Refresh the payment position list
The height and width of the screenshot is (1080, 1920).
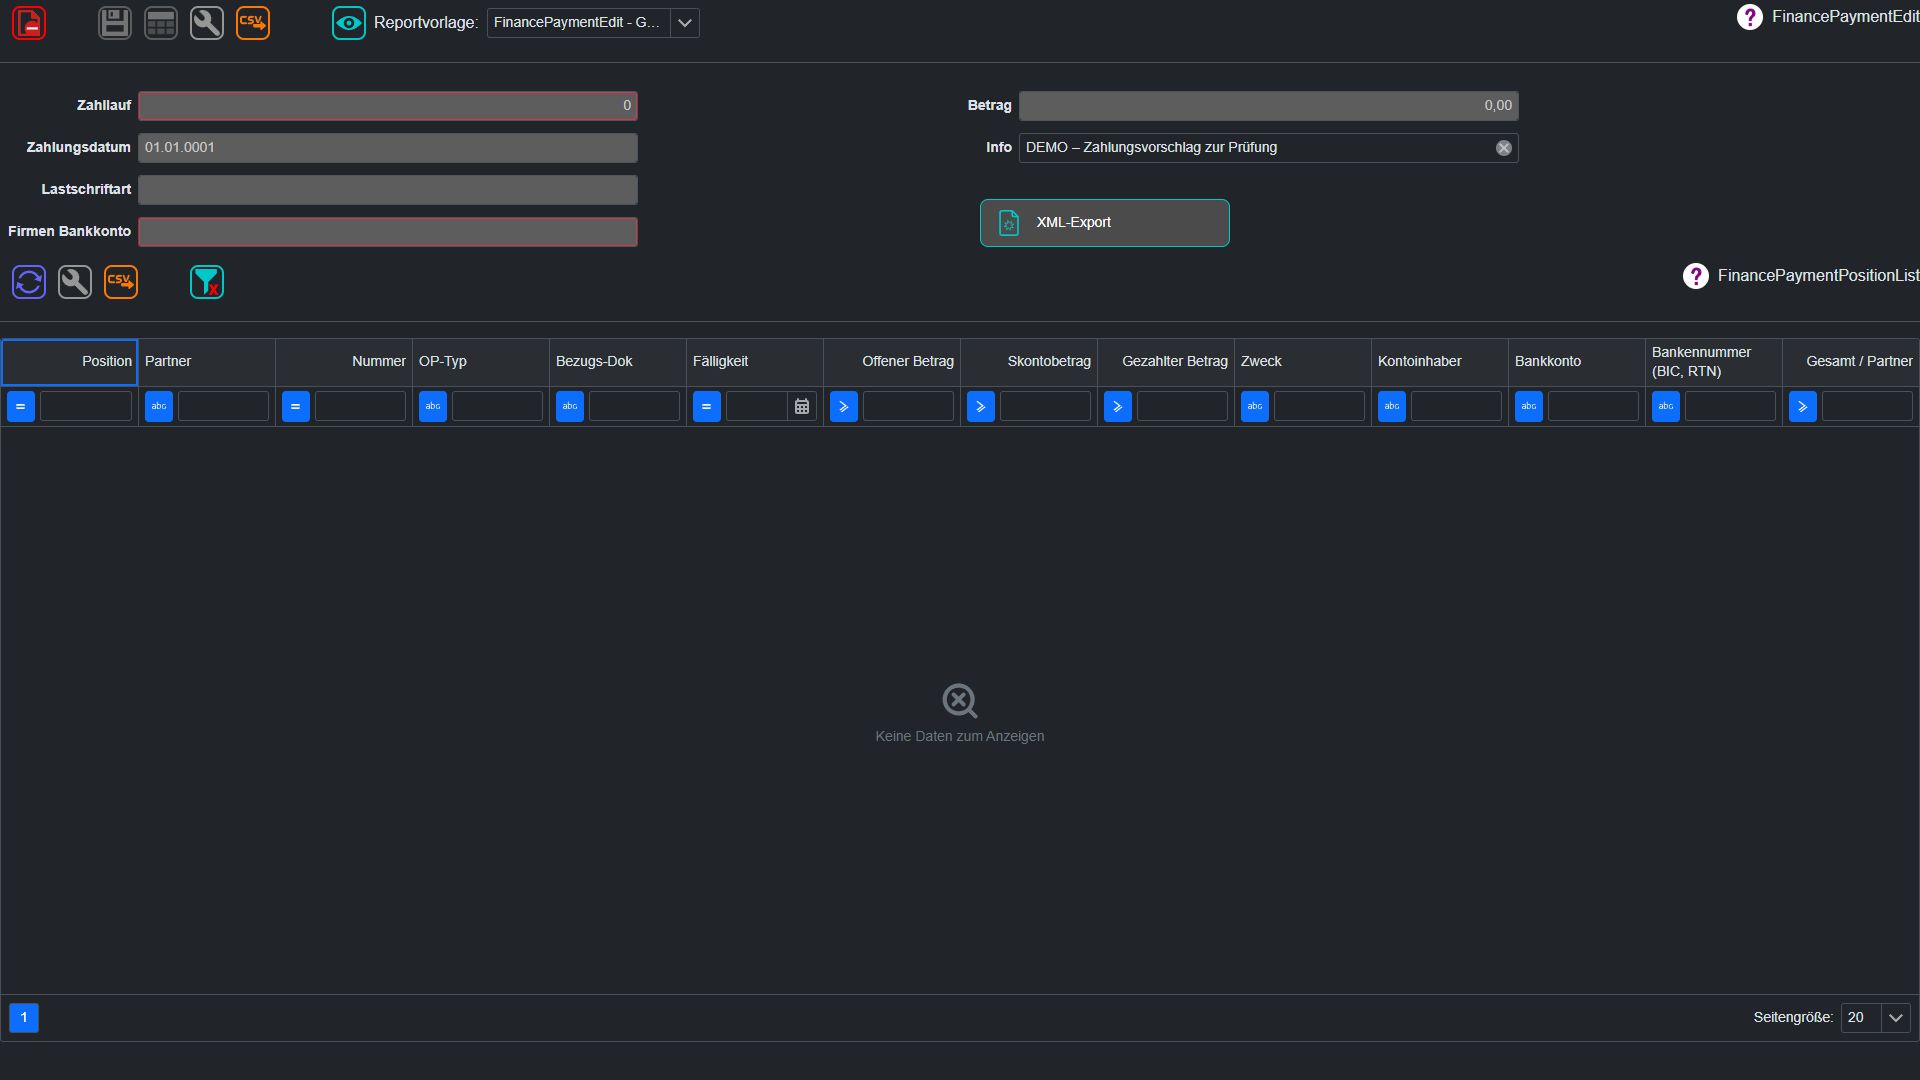(29, 282)
